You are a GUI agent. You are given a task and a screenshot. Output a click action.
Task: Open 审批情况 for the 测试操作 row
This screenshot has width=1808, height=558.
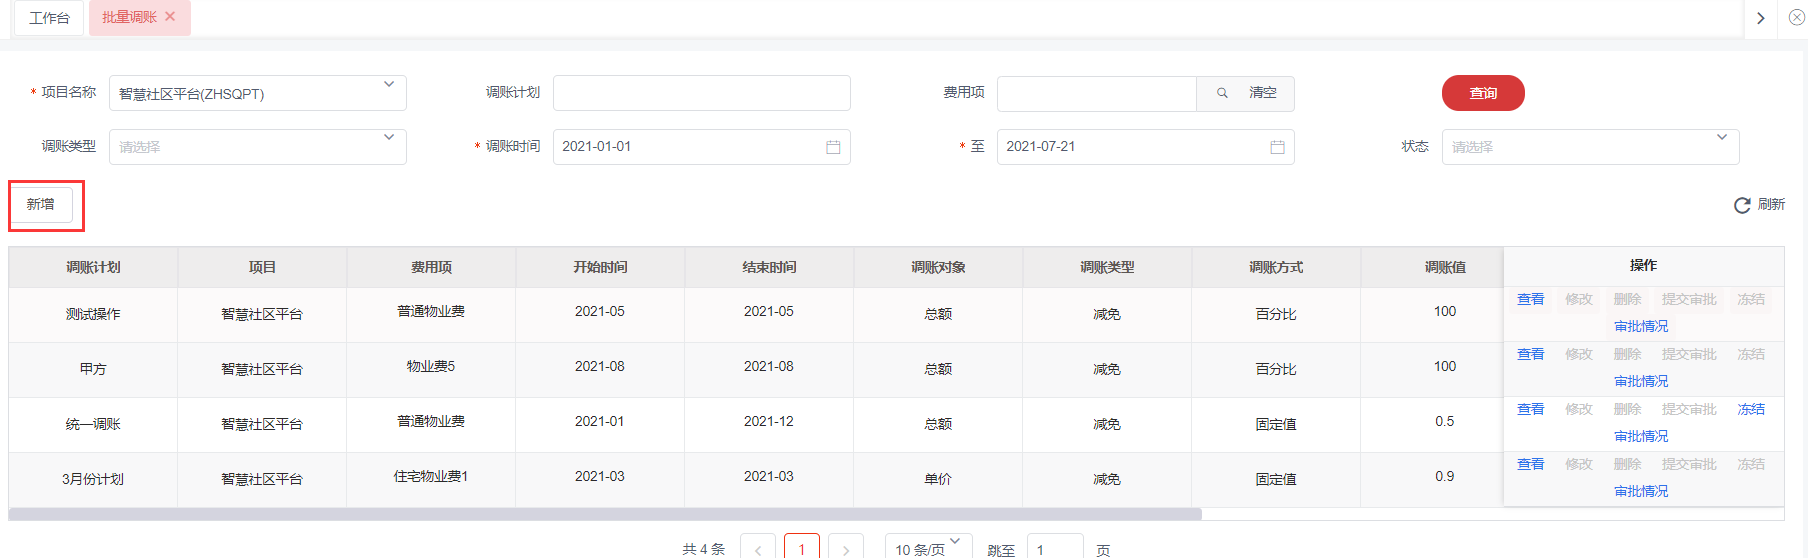(x=1641, y=326)
